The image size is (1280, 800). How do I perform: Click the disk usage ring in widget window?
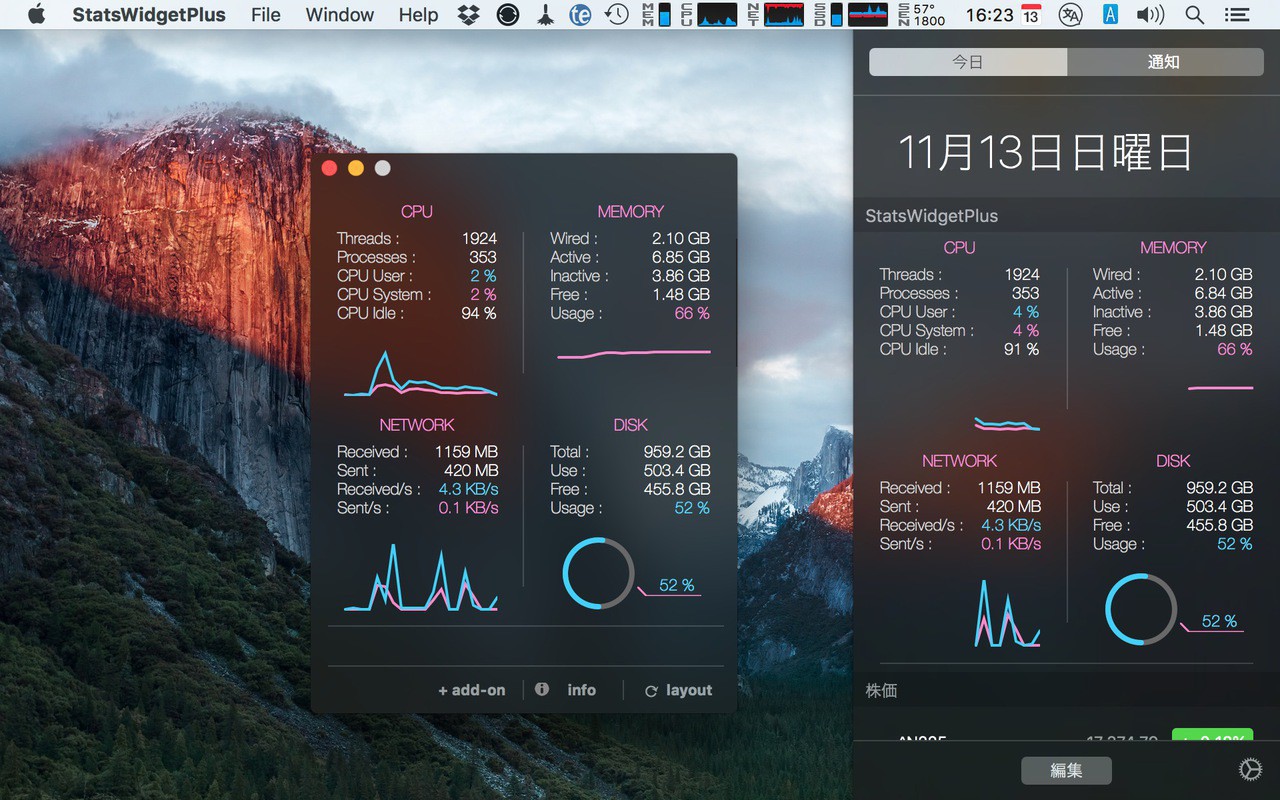598,573
